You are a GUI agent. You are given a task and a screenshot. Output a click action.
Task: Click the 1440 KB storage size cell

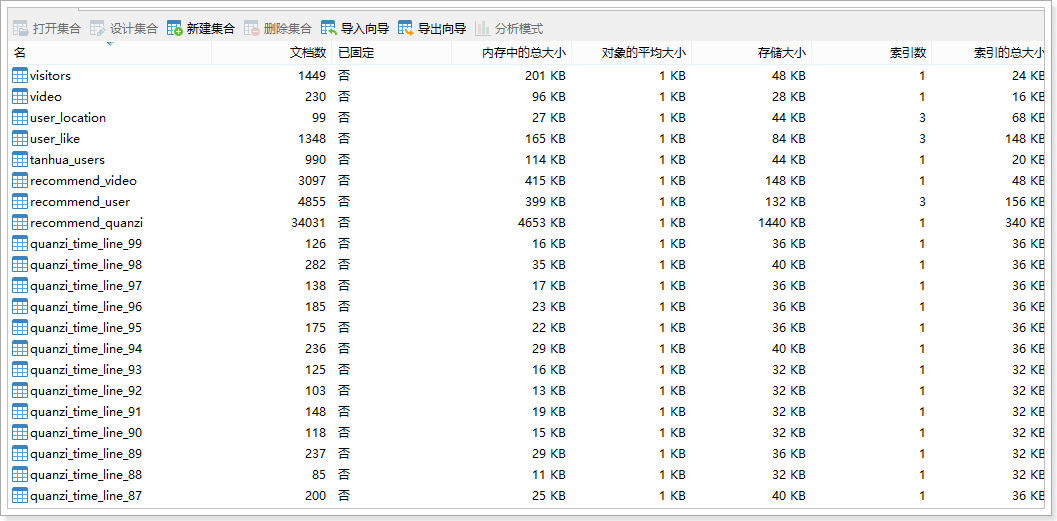(x=781, y=222)
